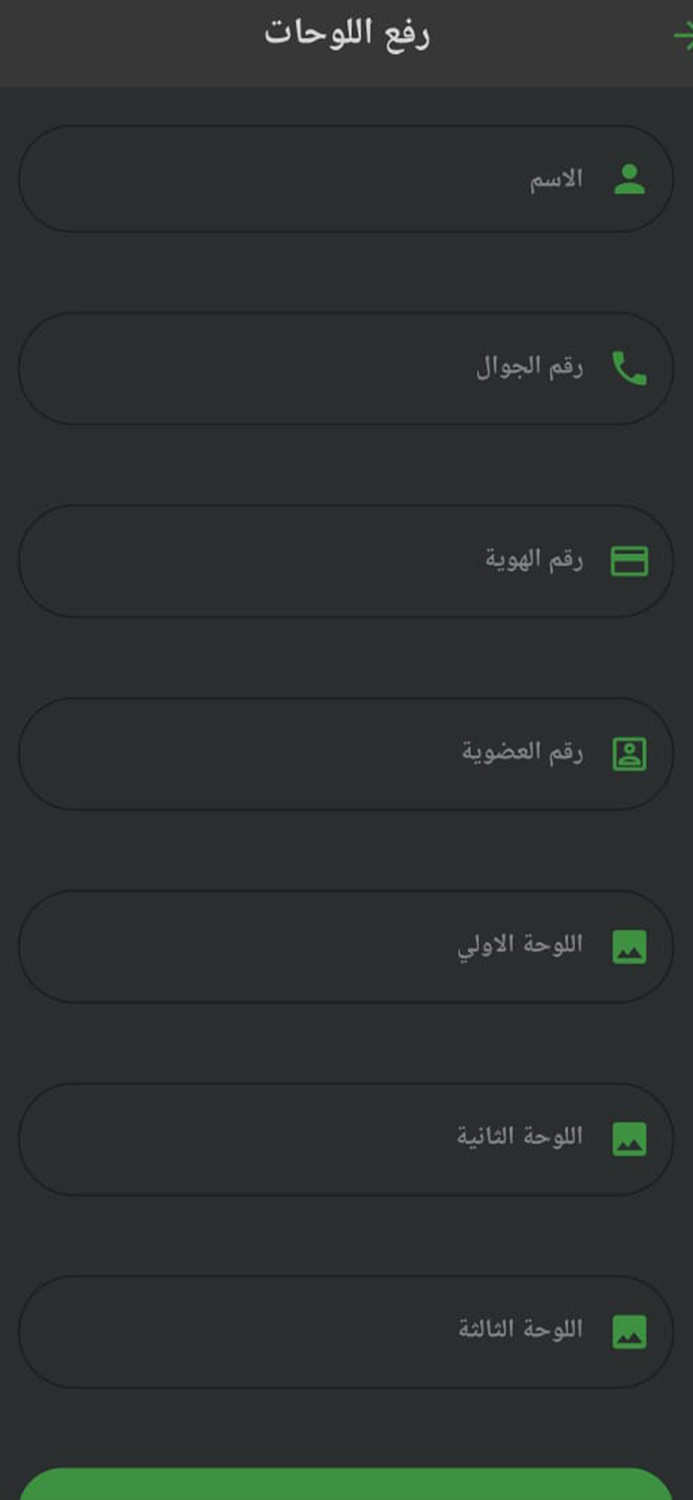Select the phone icon in the mobile number field
The width and height of the screenshot is (693, 1500).
point(630,367)
